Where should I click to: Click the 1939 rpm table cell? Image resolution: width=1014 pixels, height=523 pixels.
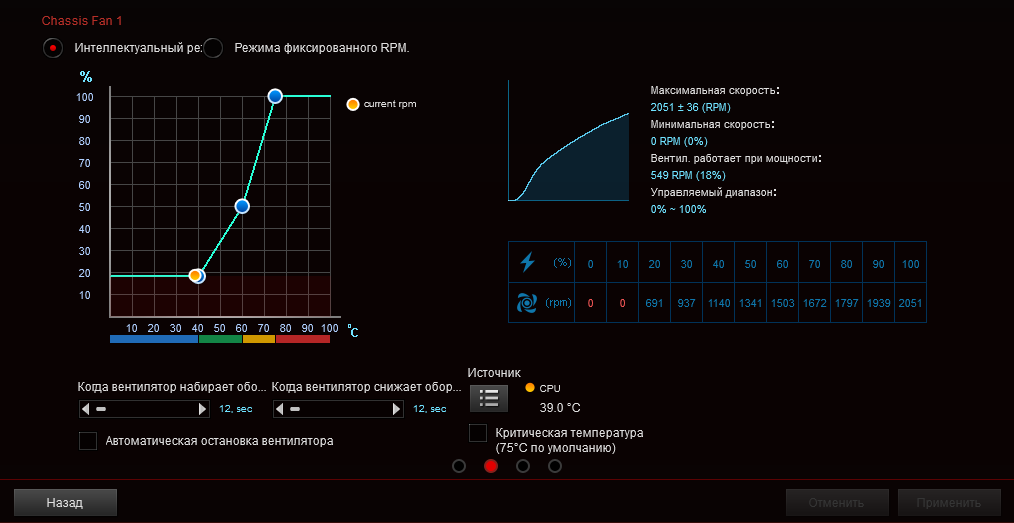point(879,303)
